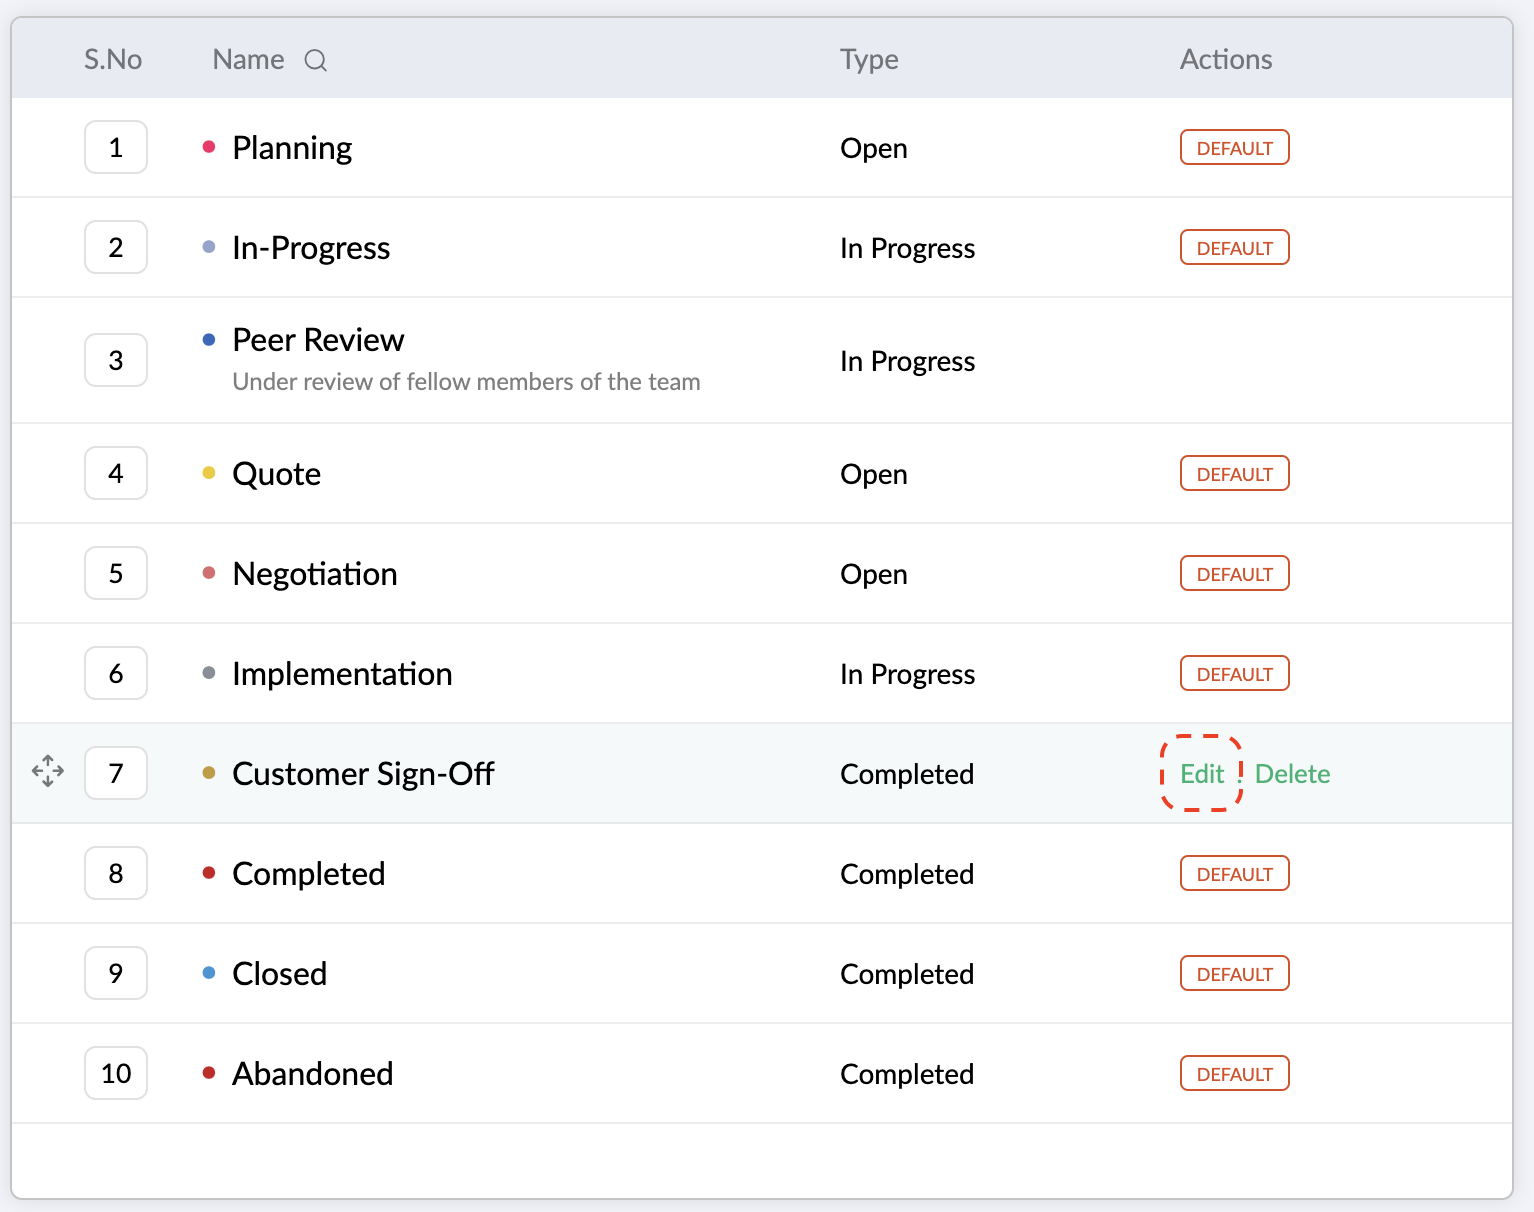Click the Peer Review status name
1534x1212 pixels.
[318, 340]
